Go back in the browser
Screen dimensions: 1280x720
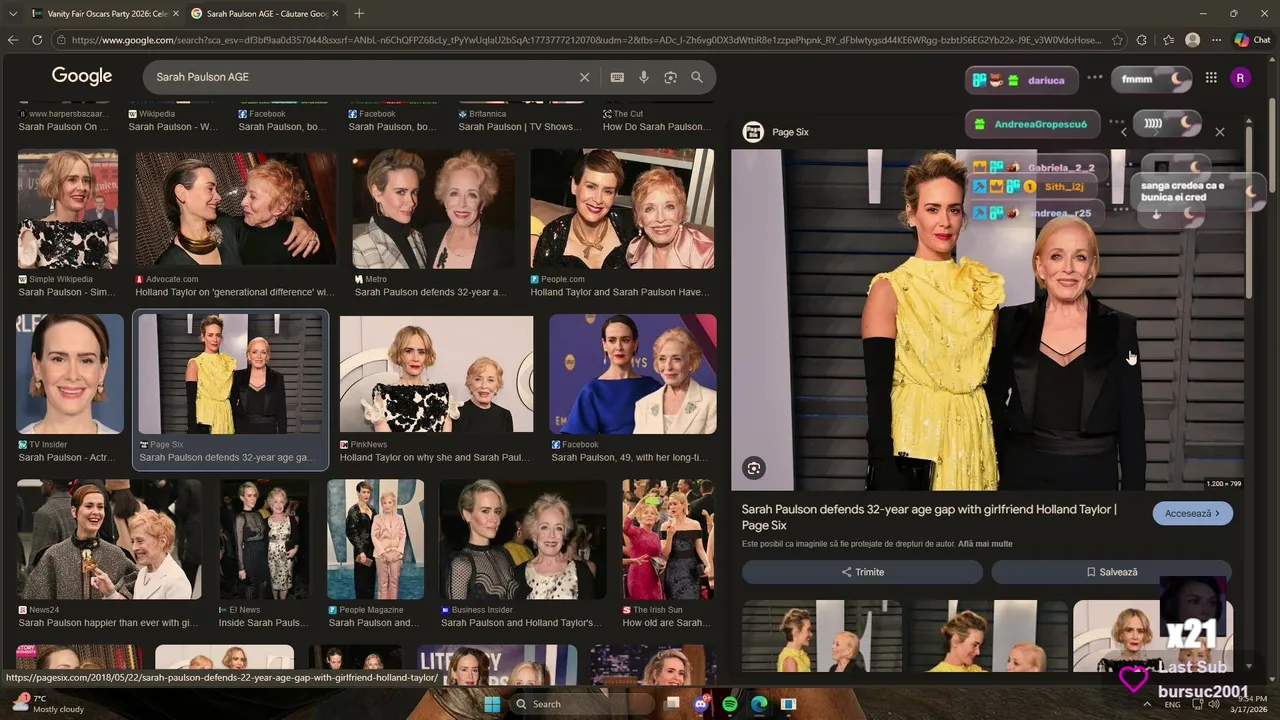coord(13,40)
